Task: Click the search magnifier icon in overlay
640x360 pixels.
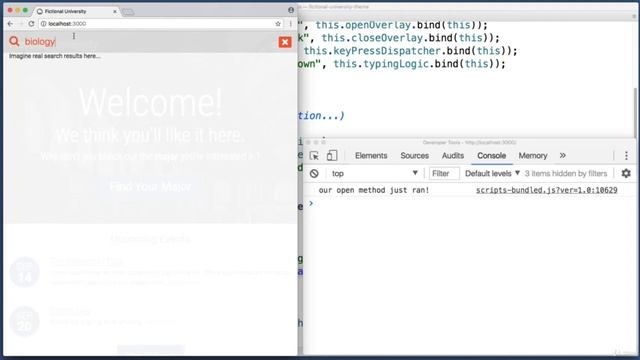Action: (x=14, y=41)
